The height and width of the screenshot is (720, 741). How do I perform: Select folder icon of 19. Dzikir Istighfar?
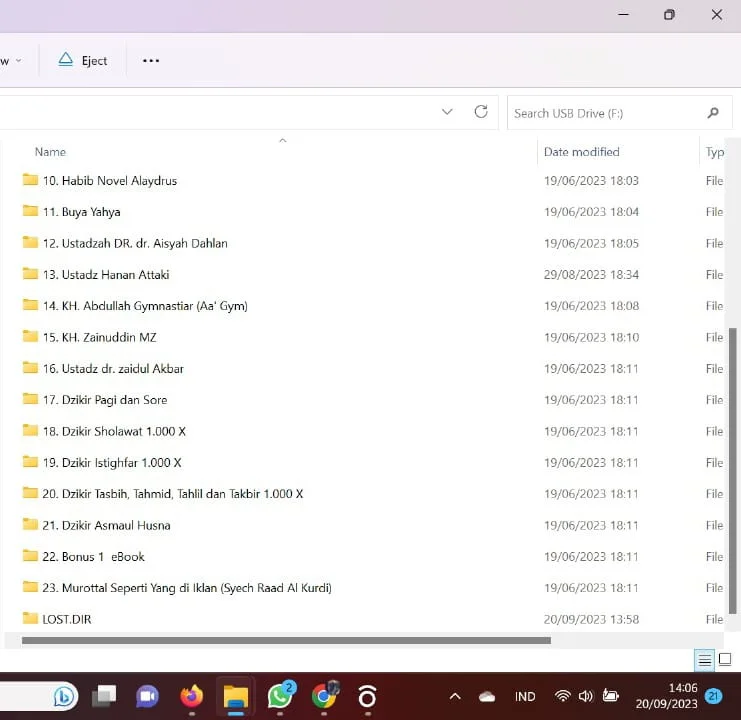(30, 462)
